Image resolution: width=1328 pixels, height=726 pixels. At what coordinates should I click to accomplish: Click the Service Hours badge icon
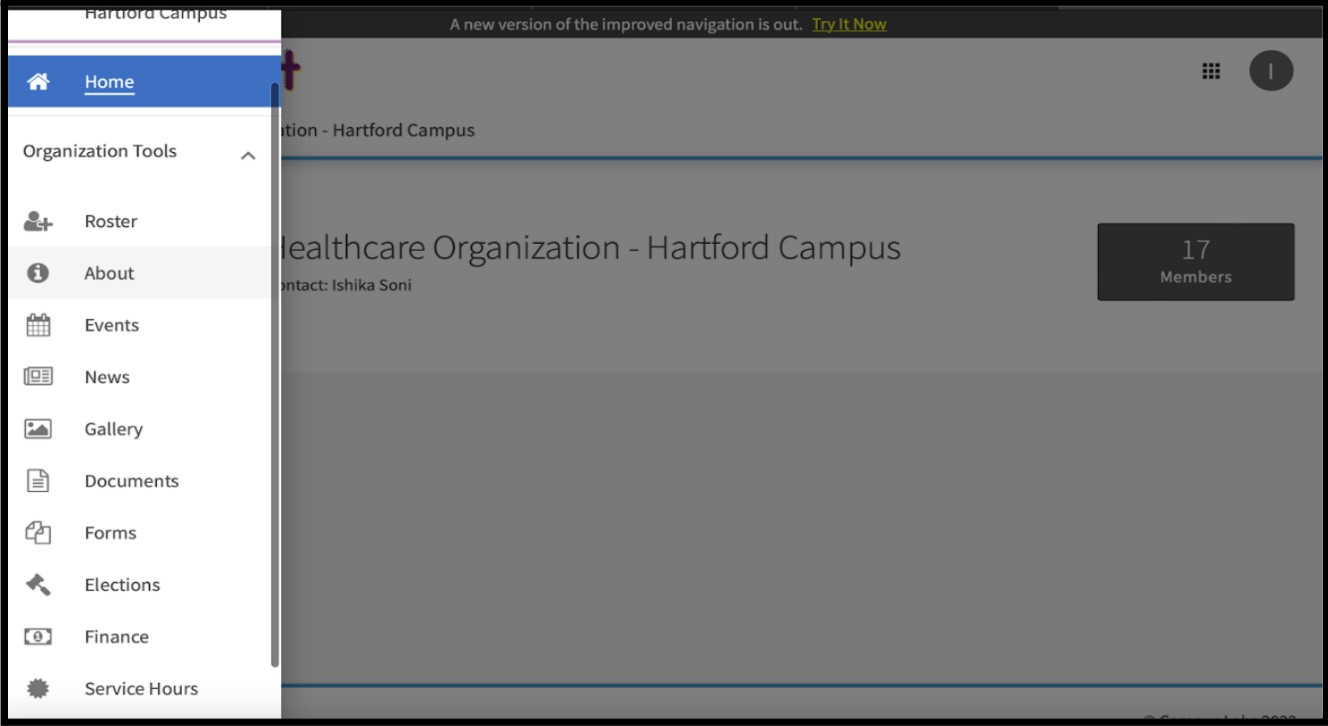click(38, 689)
